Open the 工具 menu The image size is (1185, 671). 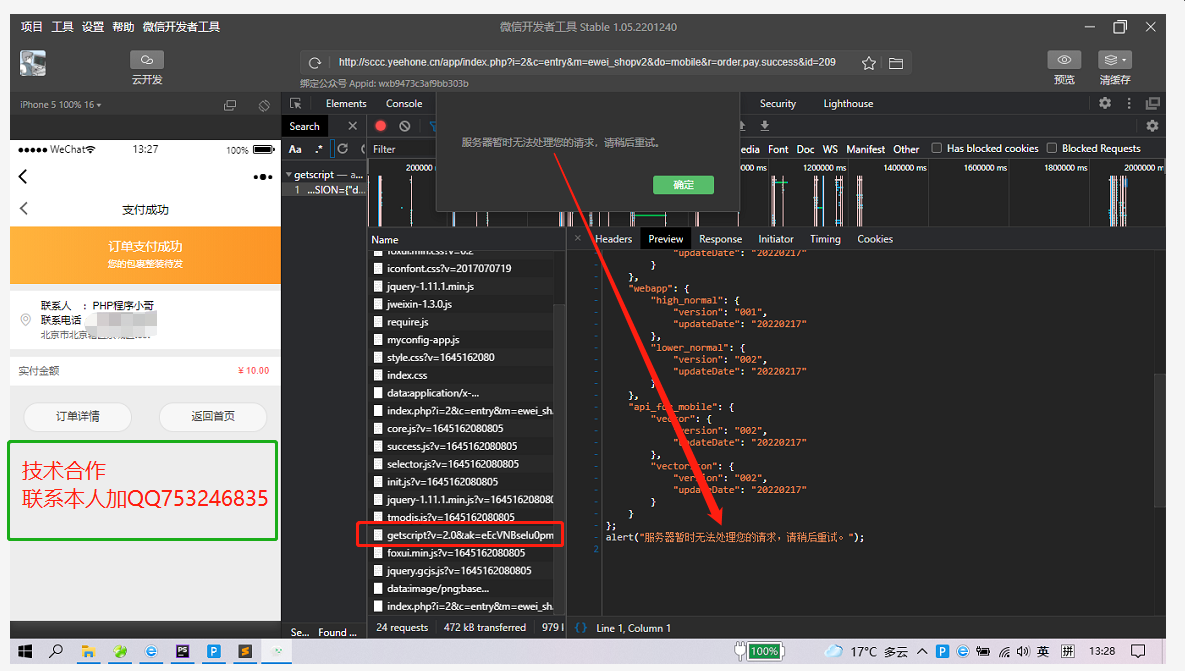pyautogui.click(x=62, y=27)
